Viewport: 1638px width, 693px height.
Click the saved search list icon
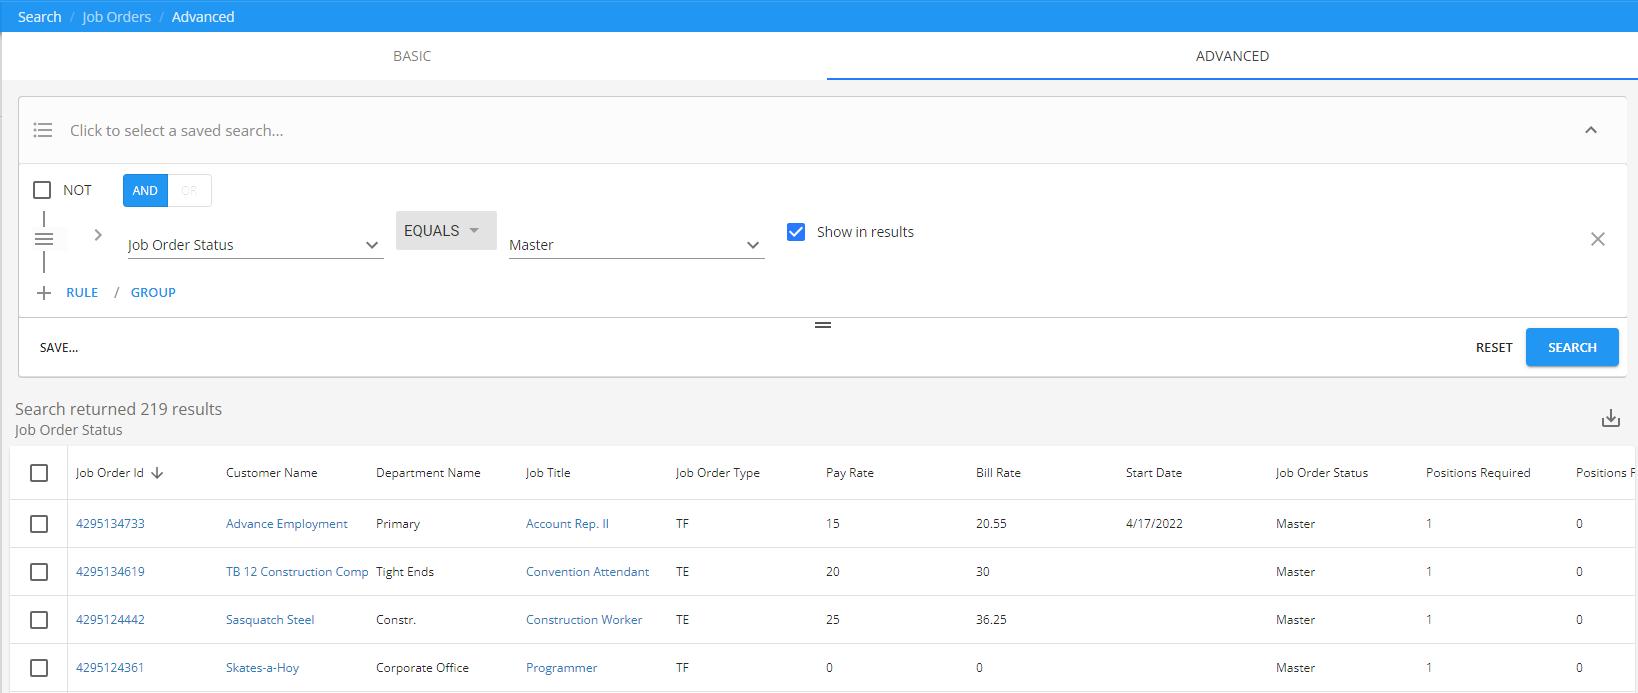[43, 130]
